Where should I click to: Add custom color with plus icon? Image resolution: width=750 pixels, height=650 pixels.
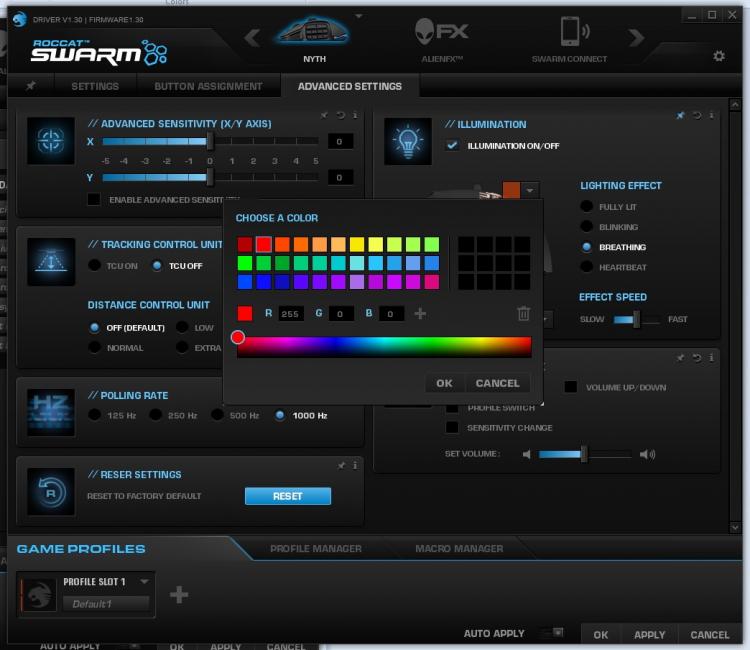pos(420,314)
